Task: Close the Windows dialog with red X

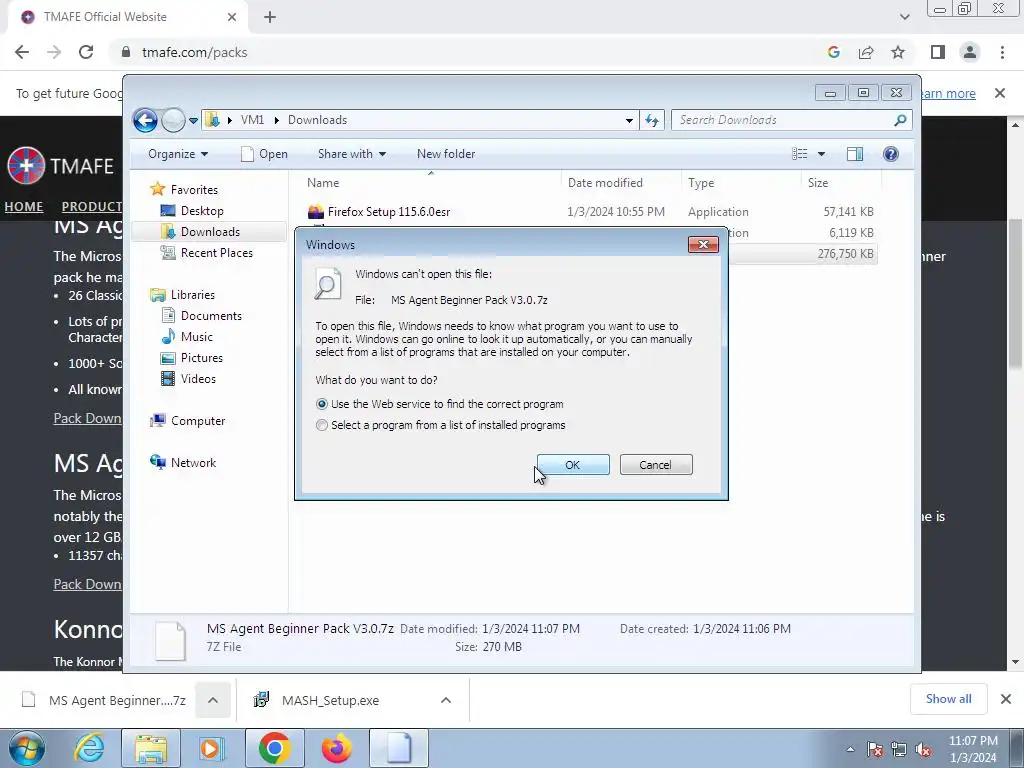Action: click(703, 244)
